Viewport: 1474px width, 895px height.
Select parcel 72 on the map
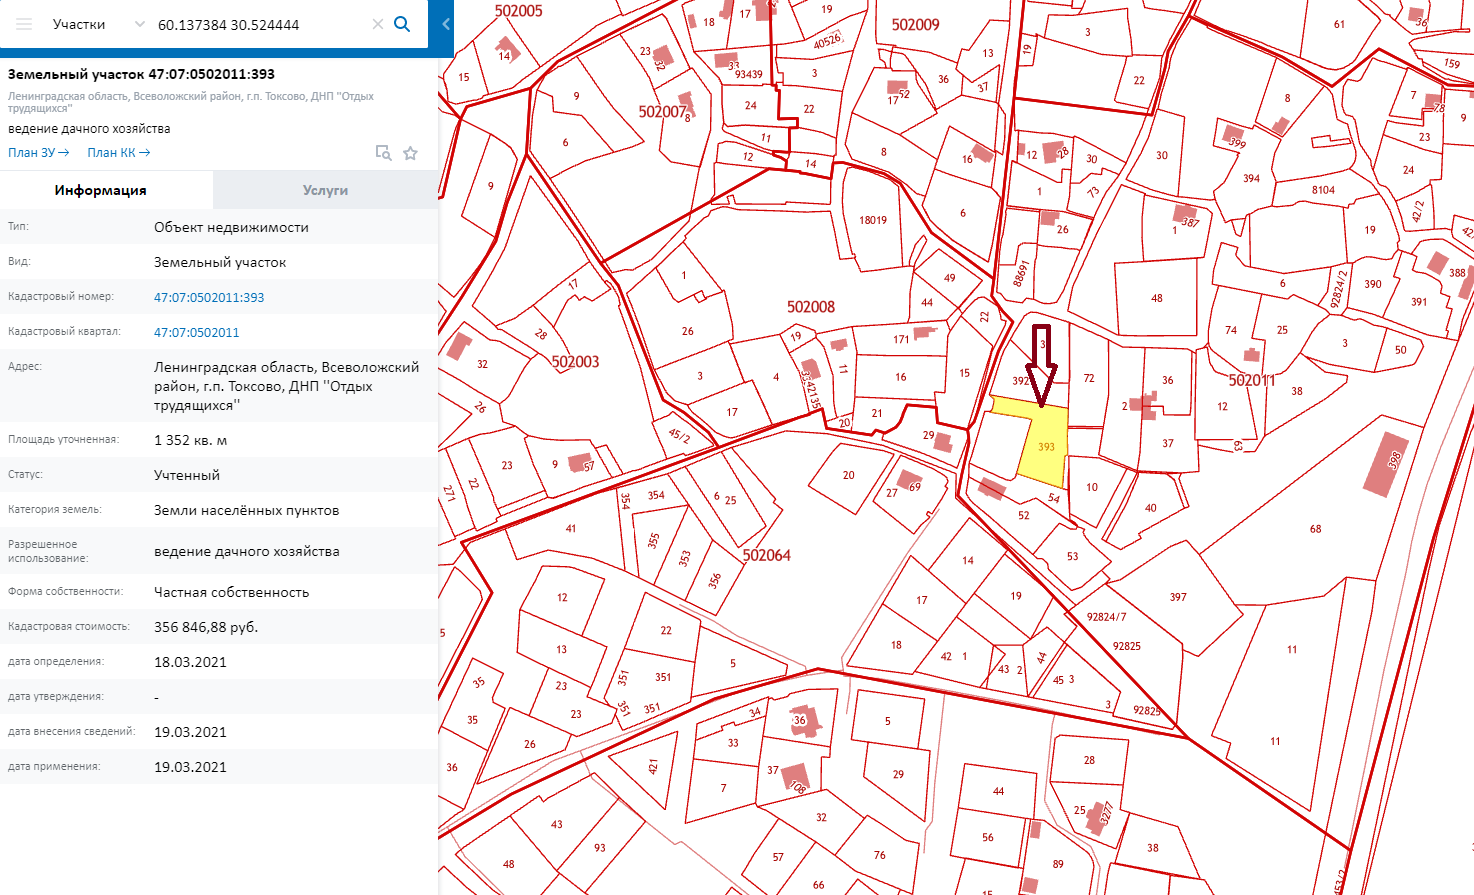[x=1089, y=378]
